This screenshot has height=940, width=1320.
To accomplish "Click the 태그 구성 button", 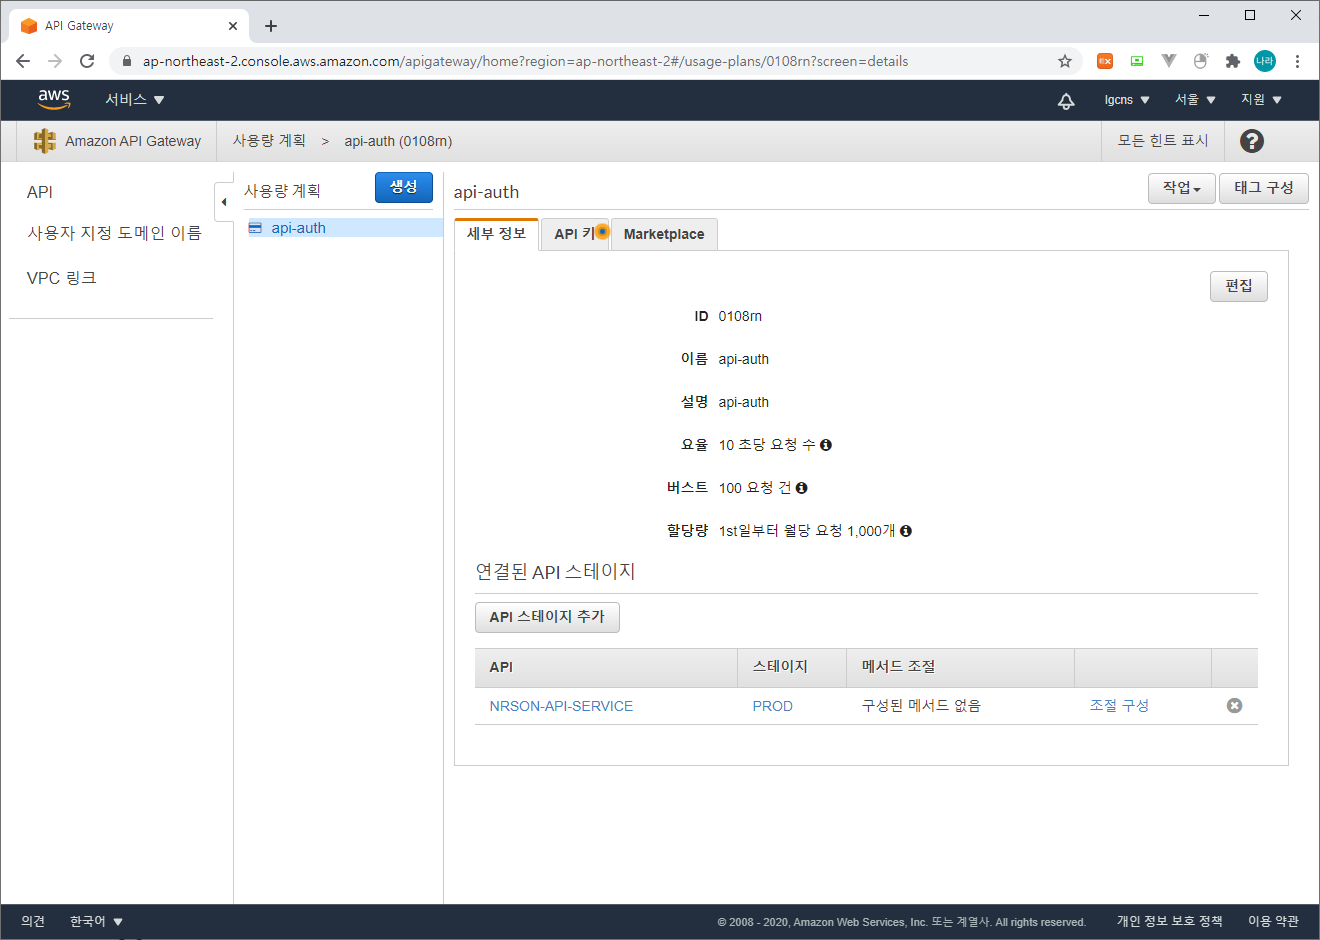I will [1264, 188].
